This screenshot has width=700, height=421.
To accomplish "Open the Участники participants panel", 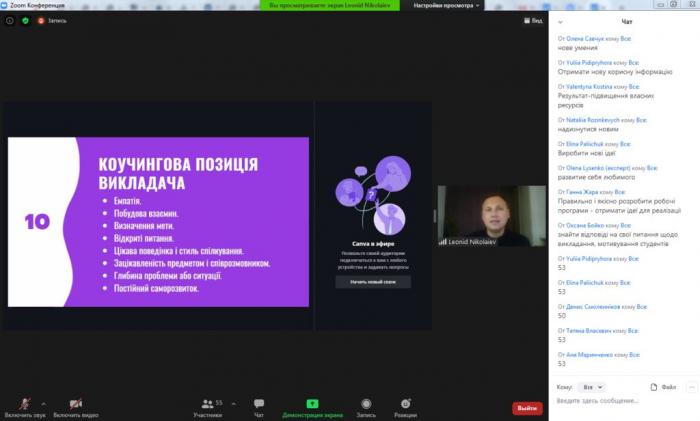I will 207,404.
